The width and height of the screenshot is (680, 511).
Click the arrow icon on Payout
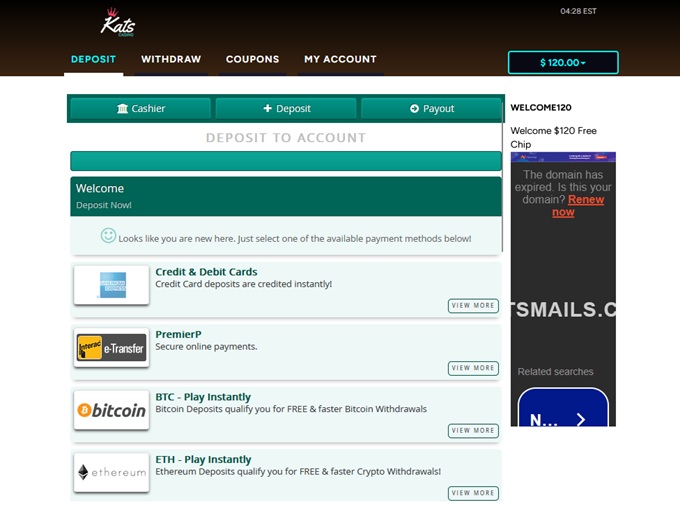414,108
